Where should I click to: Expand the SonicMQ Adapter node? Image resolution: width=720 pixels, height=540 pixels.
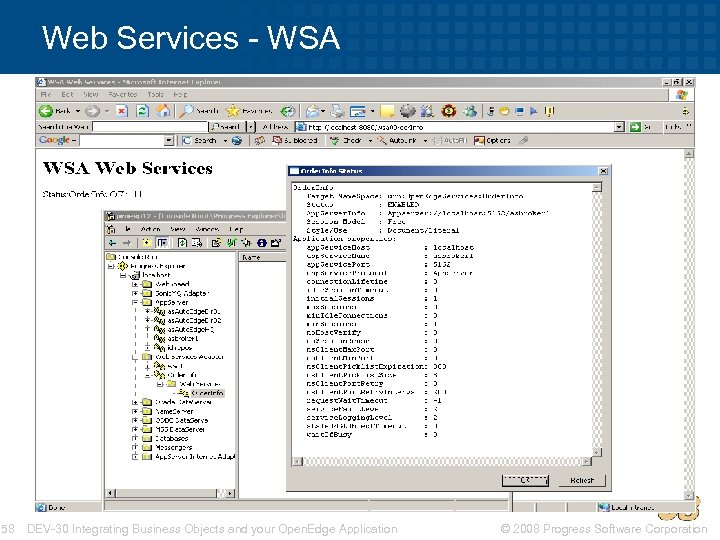[135, 293]
